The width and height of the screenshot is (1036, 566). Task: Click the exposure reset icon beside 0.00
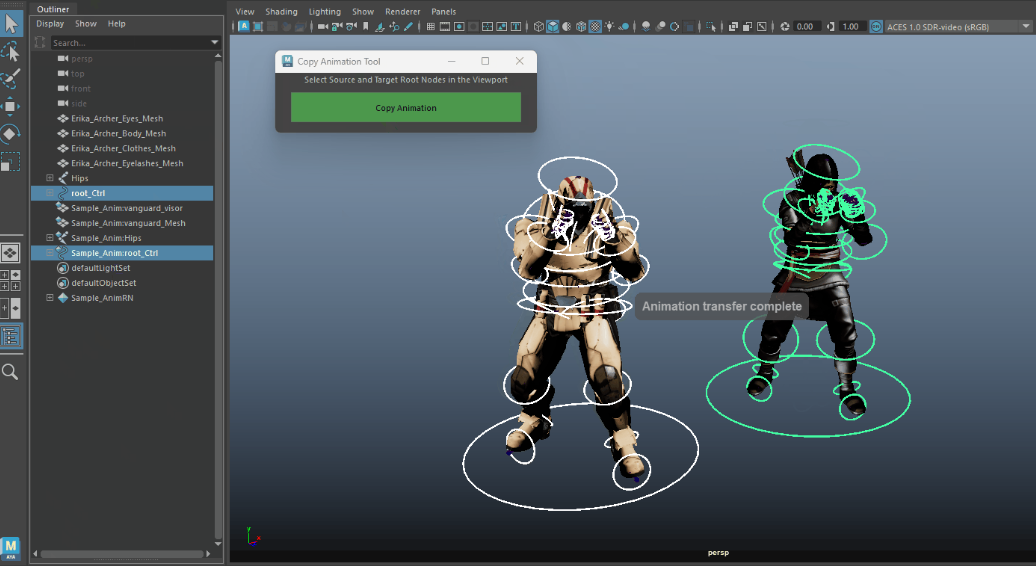click(x=785, y=26)
